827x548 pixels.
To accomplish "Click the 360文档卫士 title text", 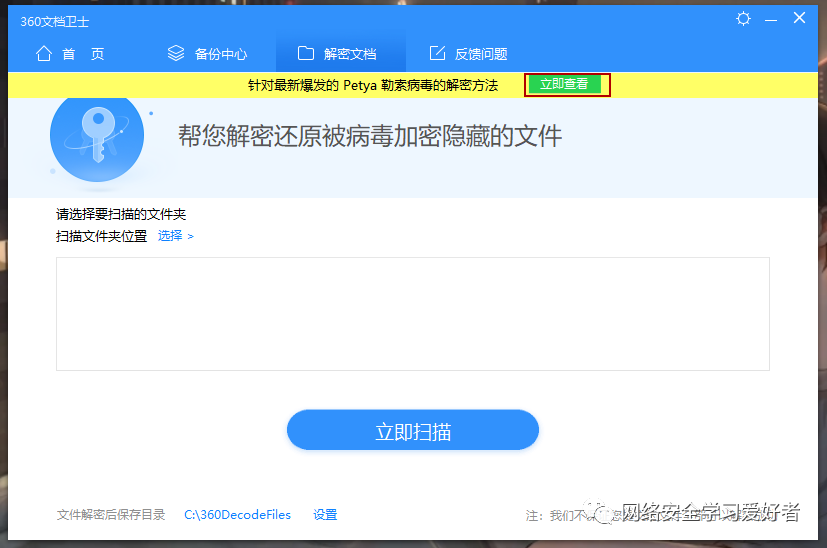I will pos(54,22).
